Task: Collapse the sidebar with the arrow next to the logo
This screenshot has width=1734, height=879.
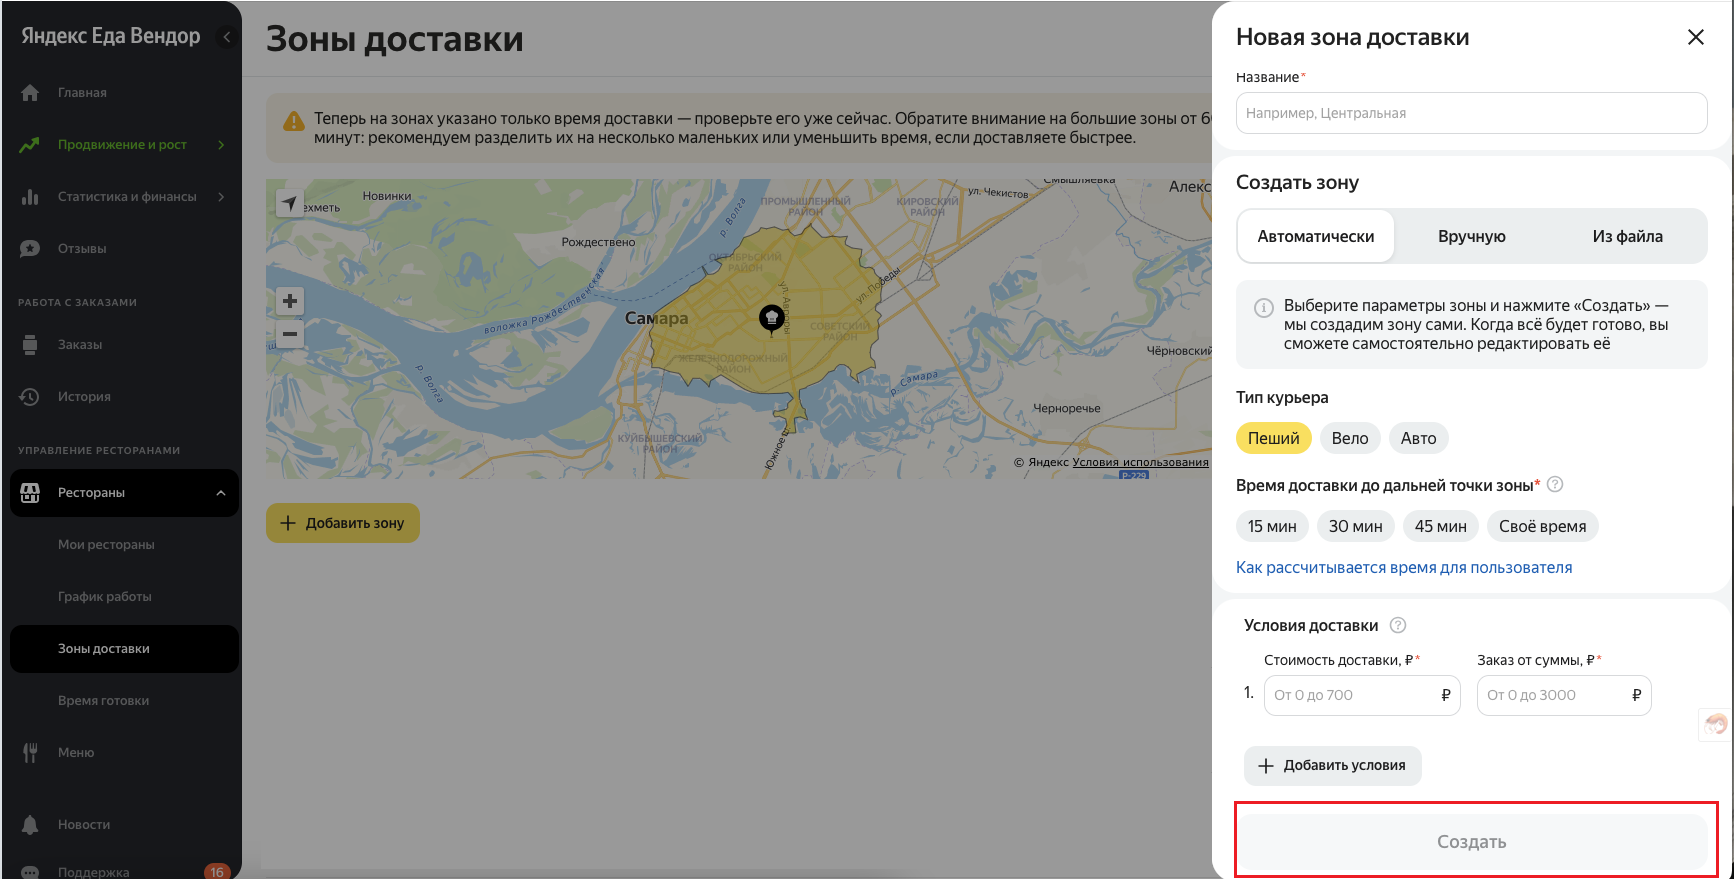Action: coord(227,37)
